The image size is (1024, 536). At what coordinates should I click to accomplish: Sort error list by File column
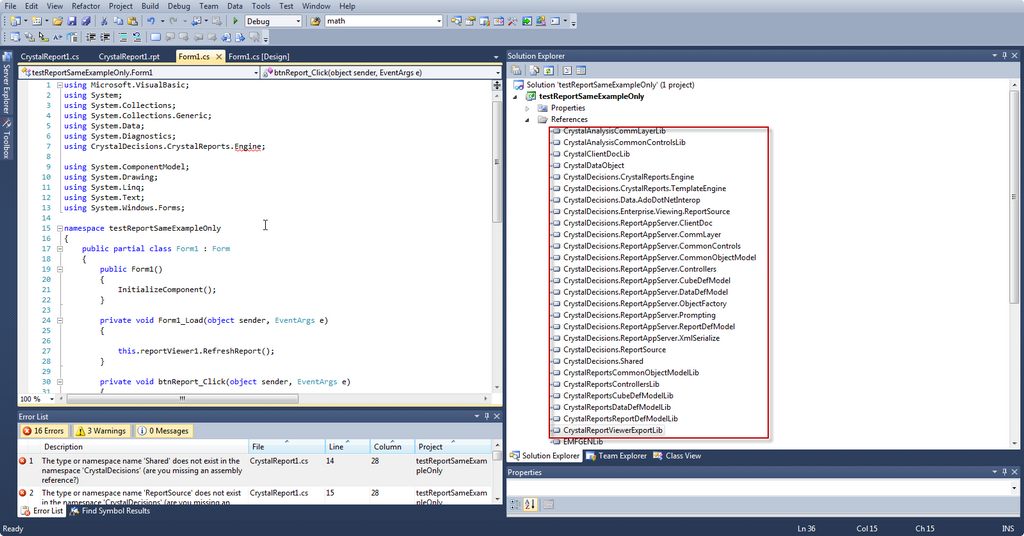coord(287,447)
